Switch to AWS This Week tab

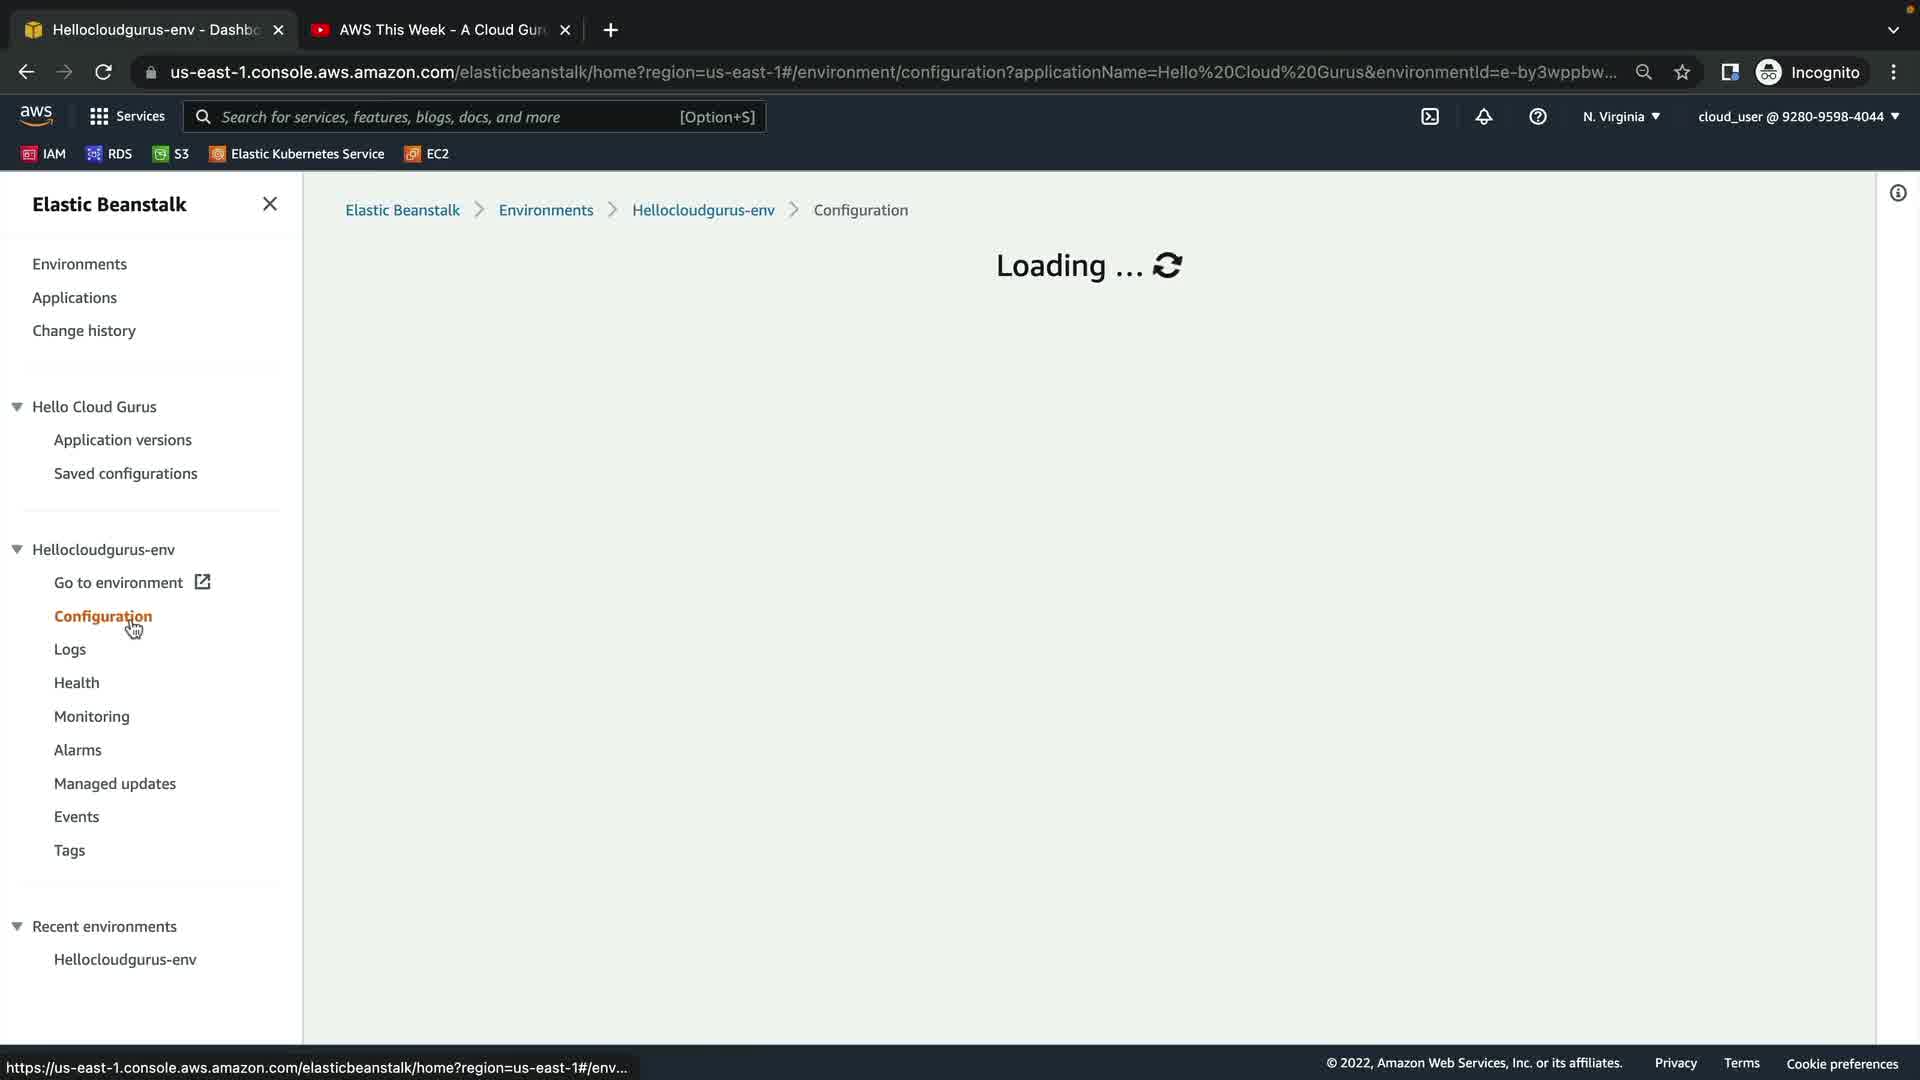pos(440,30)
